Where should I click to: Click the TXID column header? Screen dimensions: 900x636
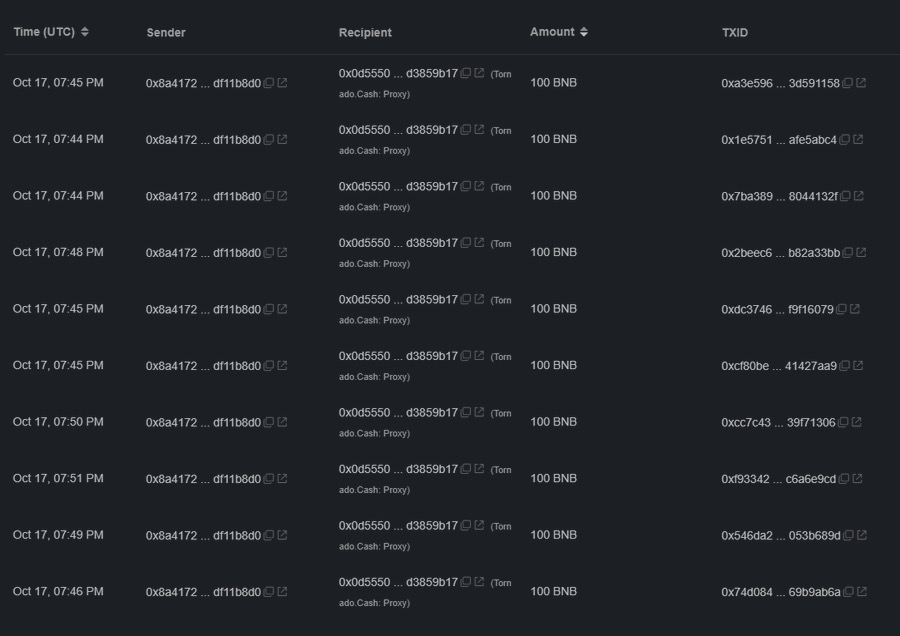point(735,32)
